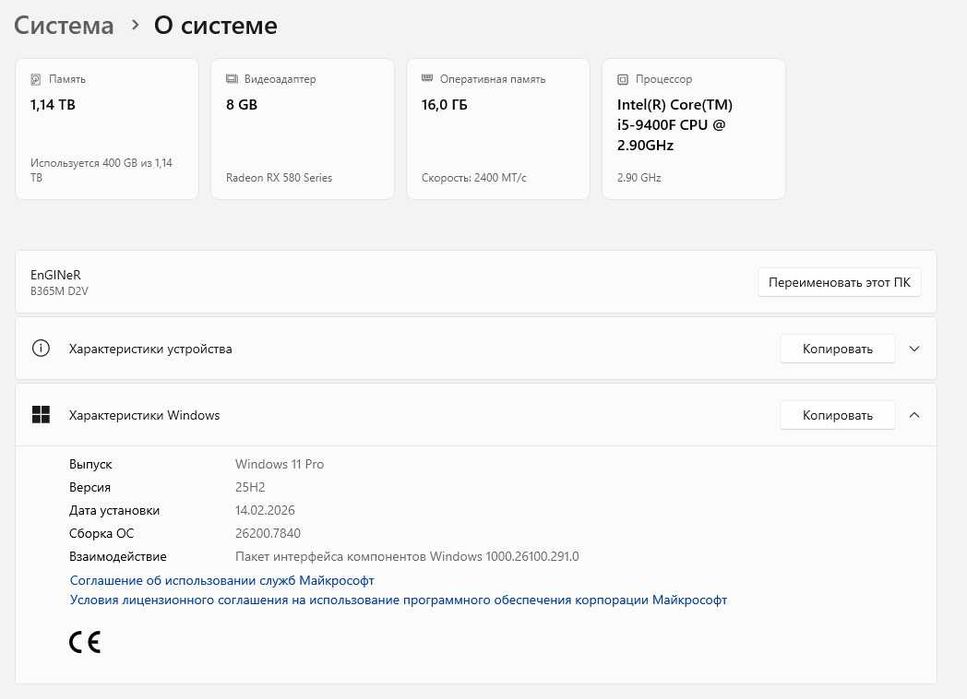
Task: Expand Характеристики устройства chevron
Action: coord(915,349)
